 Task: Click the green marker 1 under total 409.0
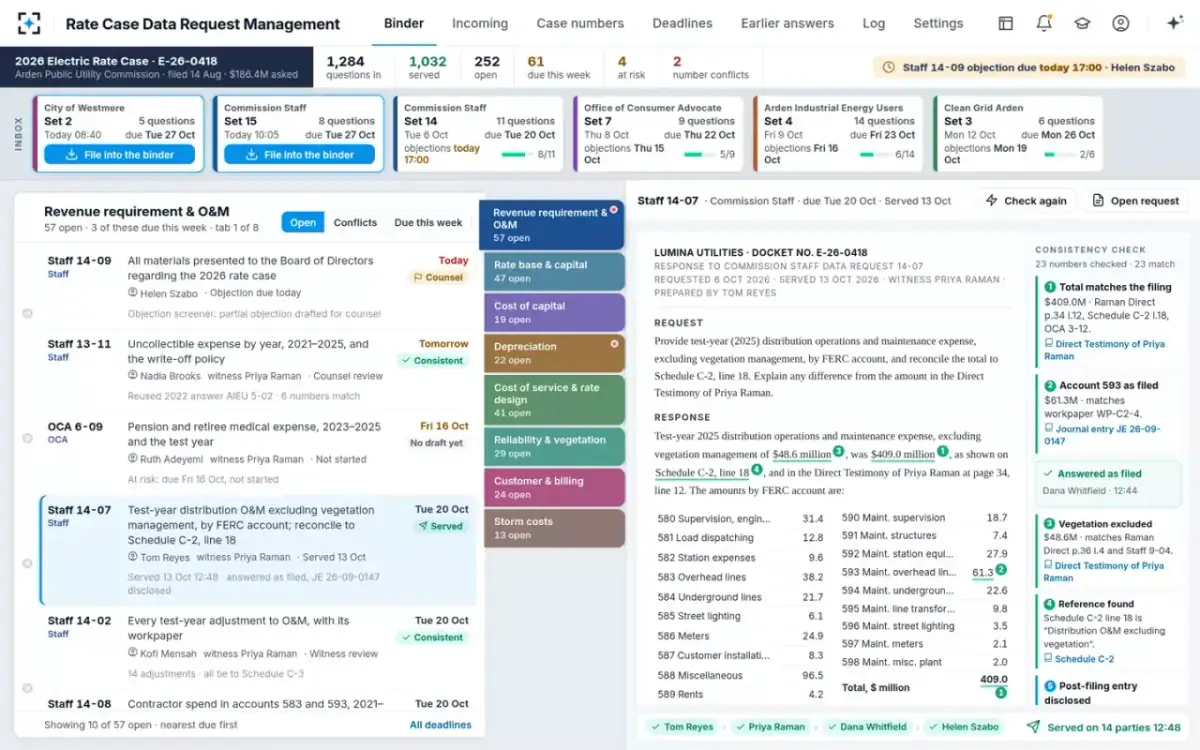[x=1001, y=692]
